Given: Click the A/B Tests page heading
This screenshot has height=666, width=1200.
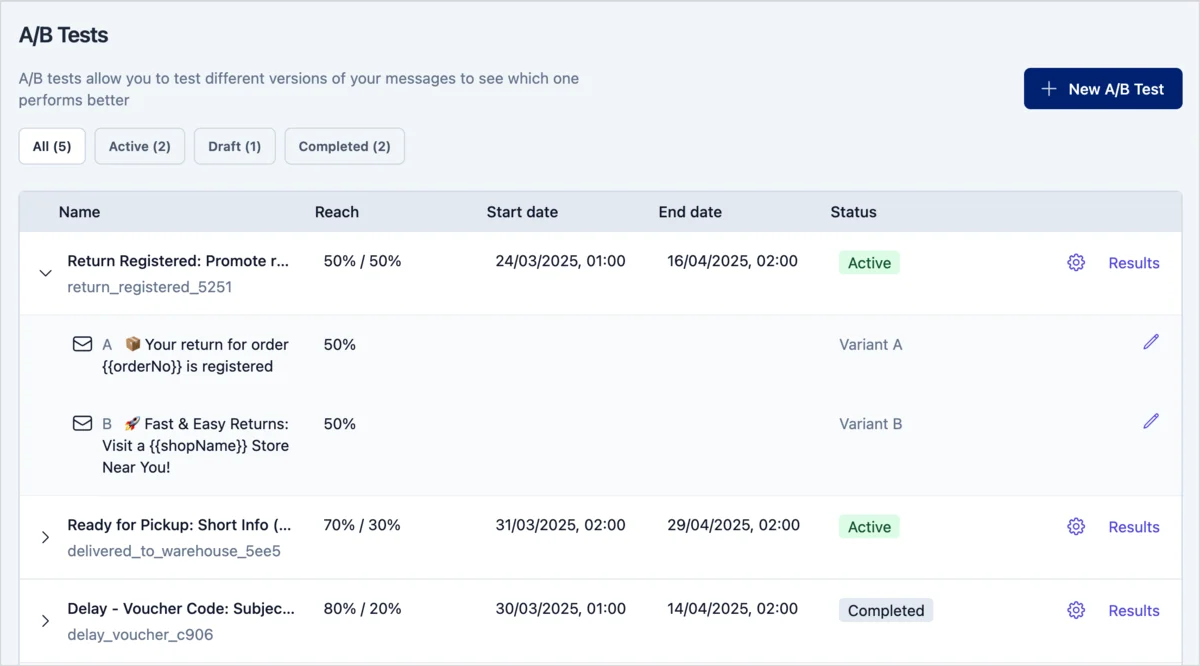Looking at the screenshot, I should (63, 35).
